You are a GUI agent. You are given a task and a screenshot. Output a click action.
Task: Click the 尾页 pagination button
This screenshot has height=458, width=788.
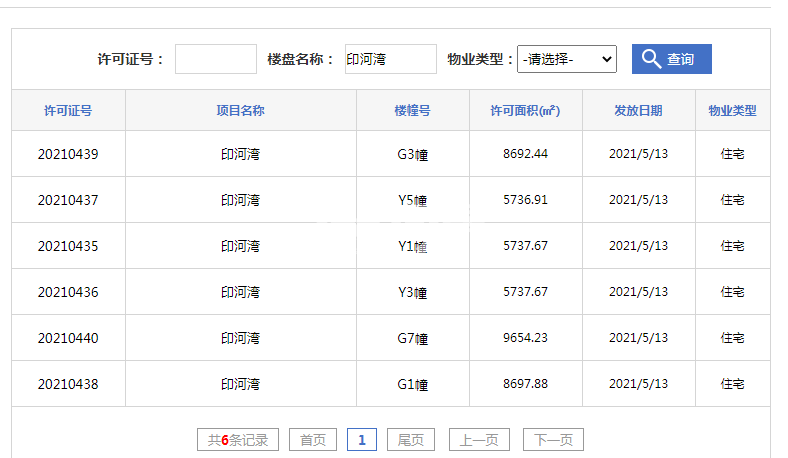coord(411,440)
